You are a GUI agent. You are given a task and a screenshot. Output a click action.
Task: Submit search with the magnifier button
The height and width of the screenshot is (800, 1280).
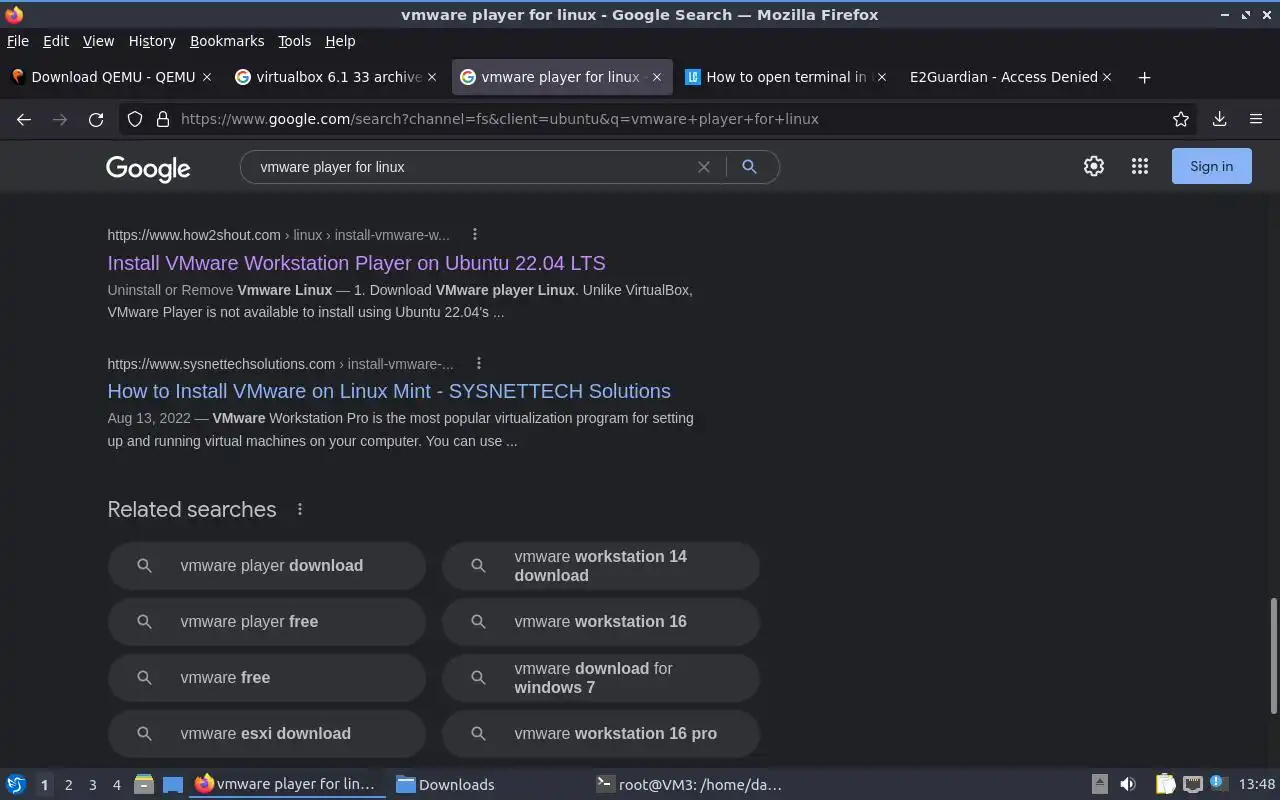(x=749, y=167)
